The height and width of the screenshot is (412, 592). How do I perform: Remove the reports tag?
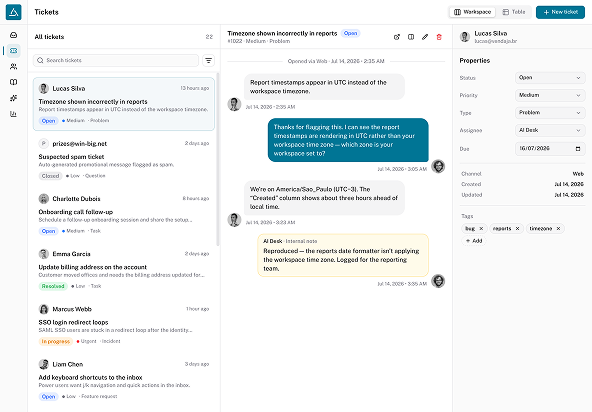pos(517,228)
